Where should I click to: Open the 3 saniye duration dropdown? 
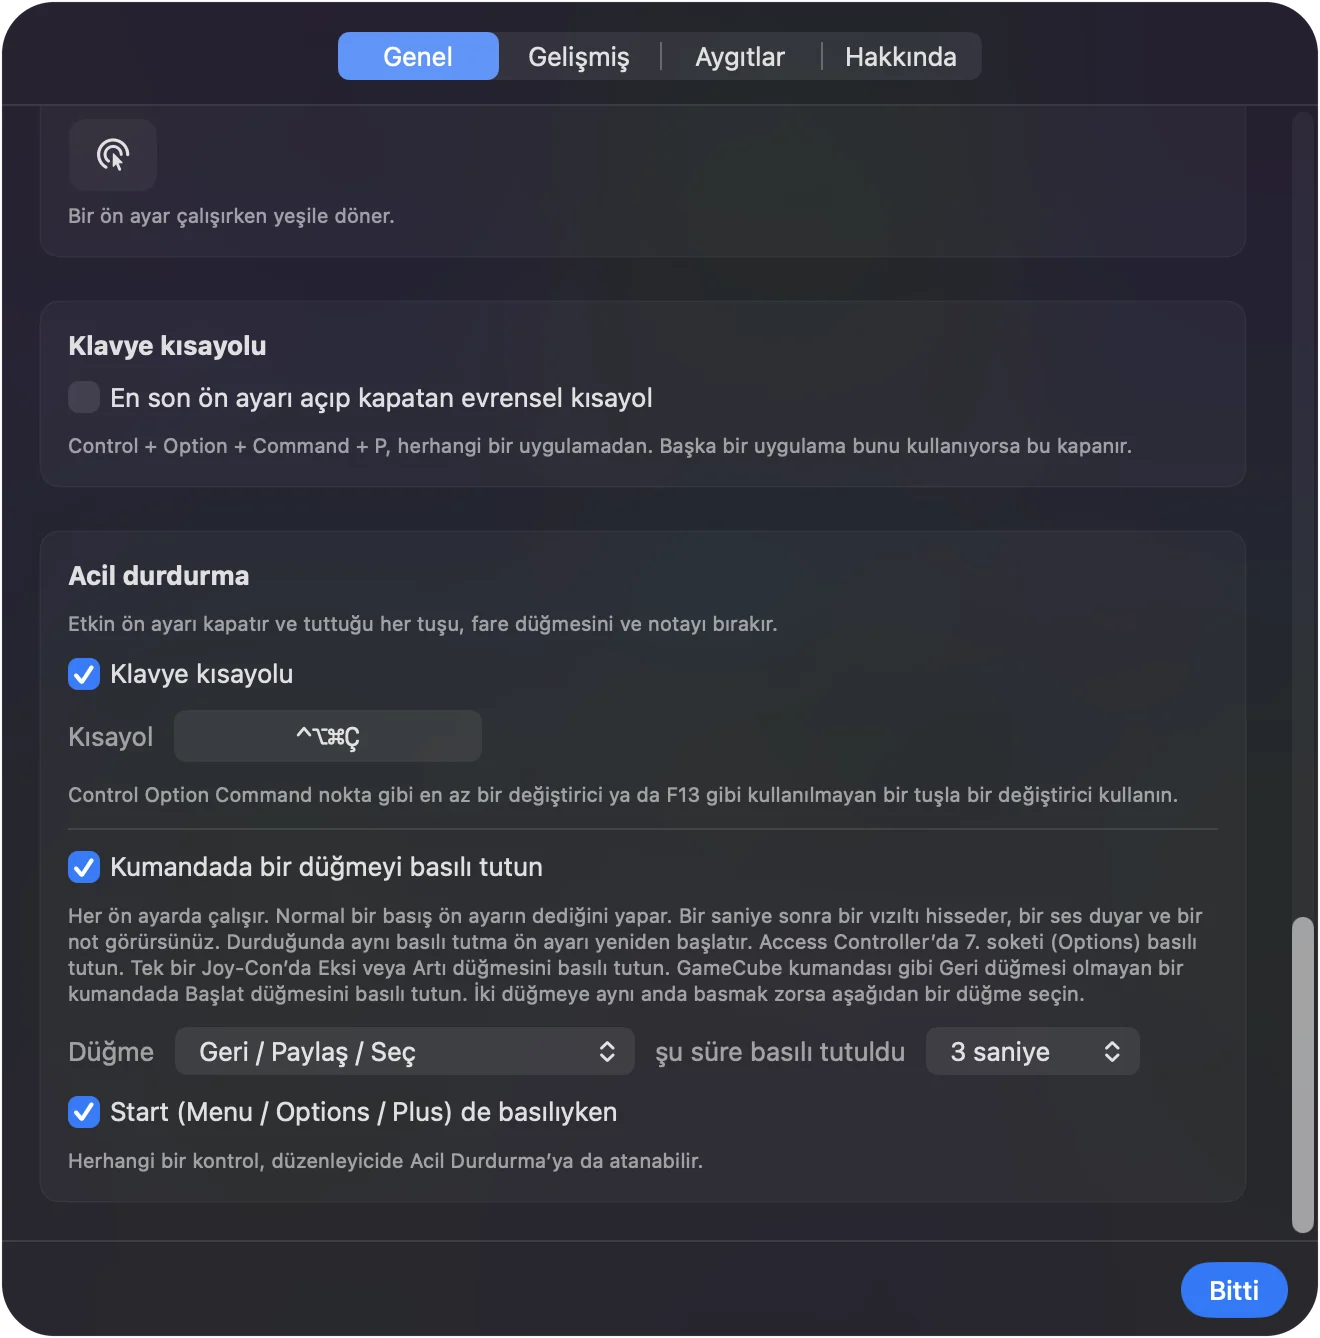[x=1033, y=1051]
